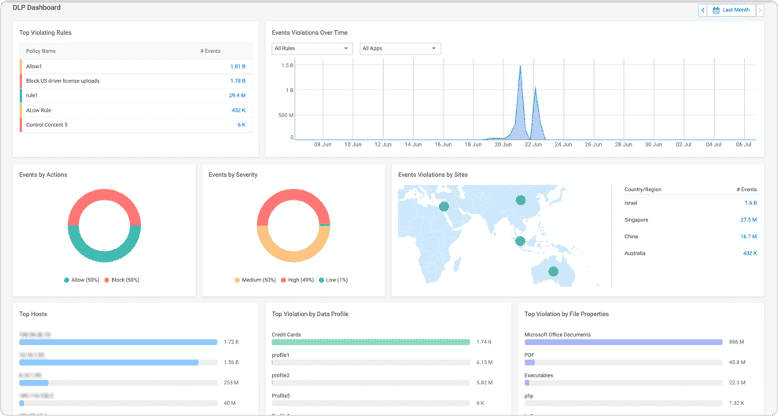Screen dimensions: 778x416
Task: Select the China map marker
Action: coord(520,200)
